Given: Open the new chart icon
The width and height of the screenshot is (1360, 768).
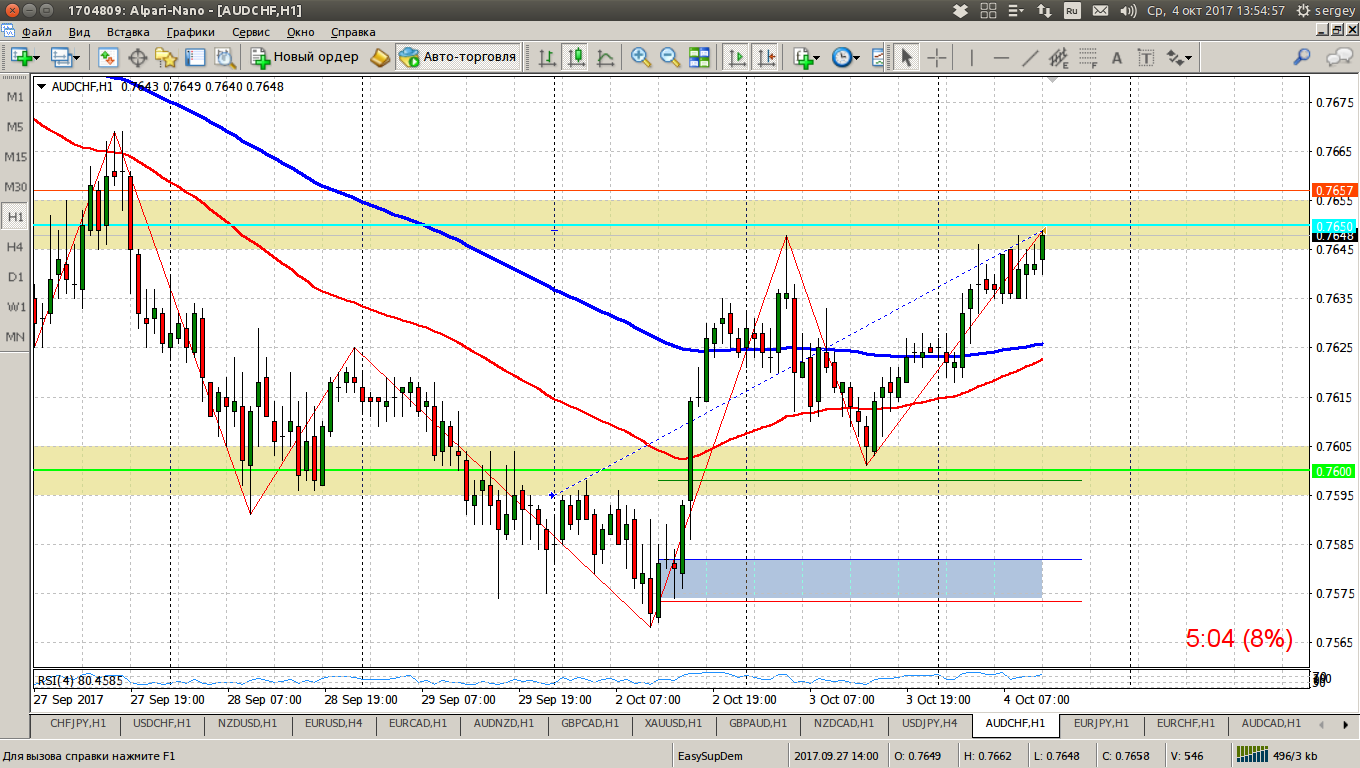Looking at the screenshot, I should 20,57.
